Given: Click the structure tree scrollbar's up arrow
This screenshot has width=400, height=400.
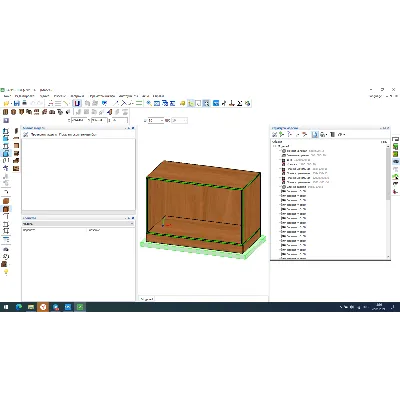Looking at the screenshot, I should 388,146.
